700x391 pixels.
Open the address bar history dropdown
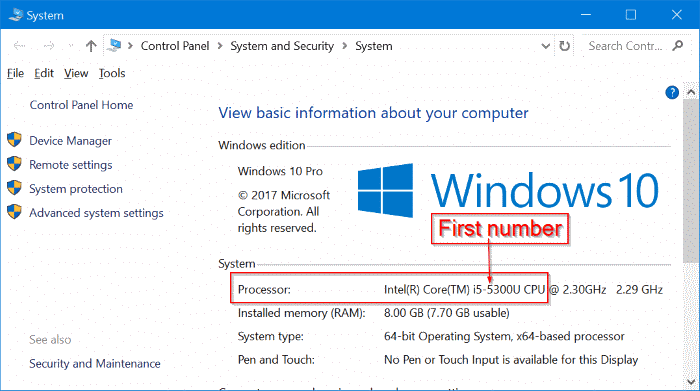click(x=545, y=46)
